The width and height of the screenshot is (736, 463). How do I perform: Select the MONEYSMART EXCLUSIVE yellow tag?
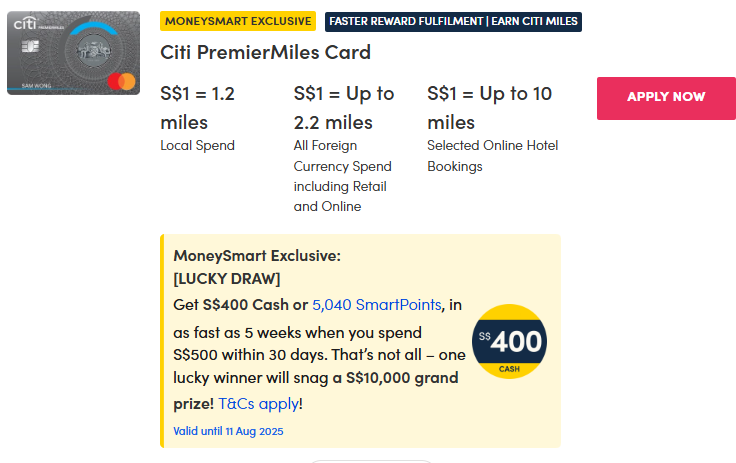pos(238,21)
